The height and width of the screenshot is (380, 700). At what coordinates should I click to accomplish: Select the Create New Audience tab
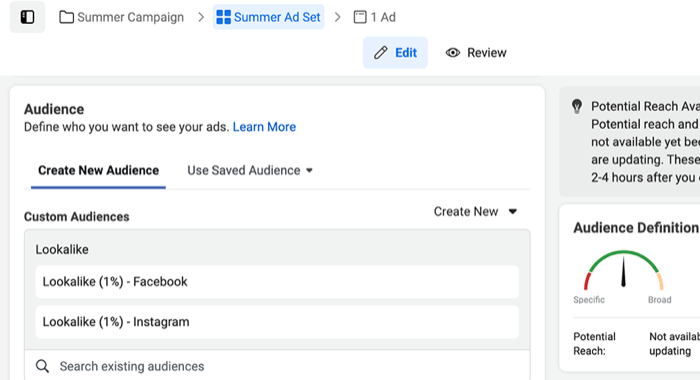pos(98,171)
